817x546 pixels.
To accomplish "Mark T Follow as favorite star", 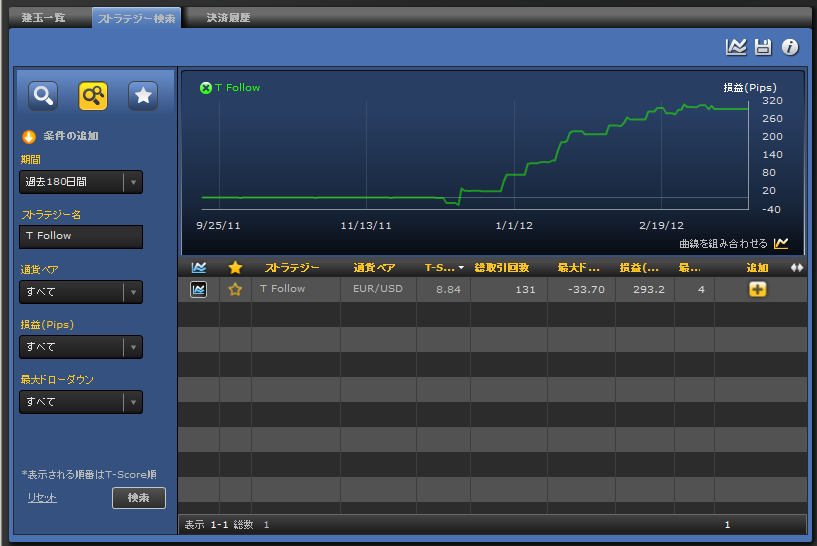I will click(x=235, y=289).
